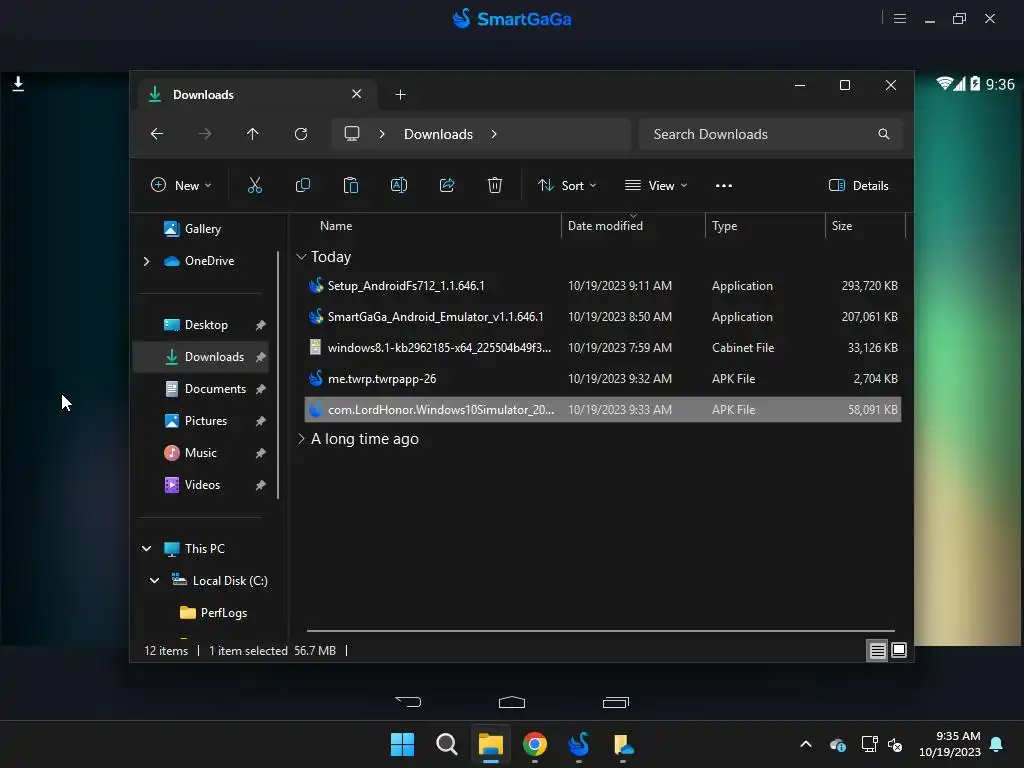Refresh the Downloads folder
Screen dimensions: 1024x768
(300, 134)
